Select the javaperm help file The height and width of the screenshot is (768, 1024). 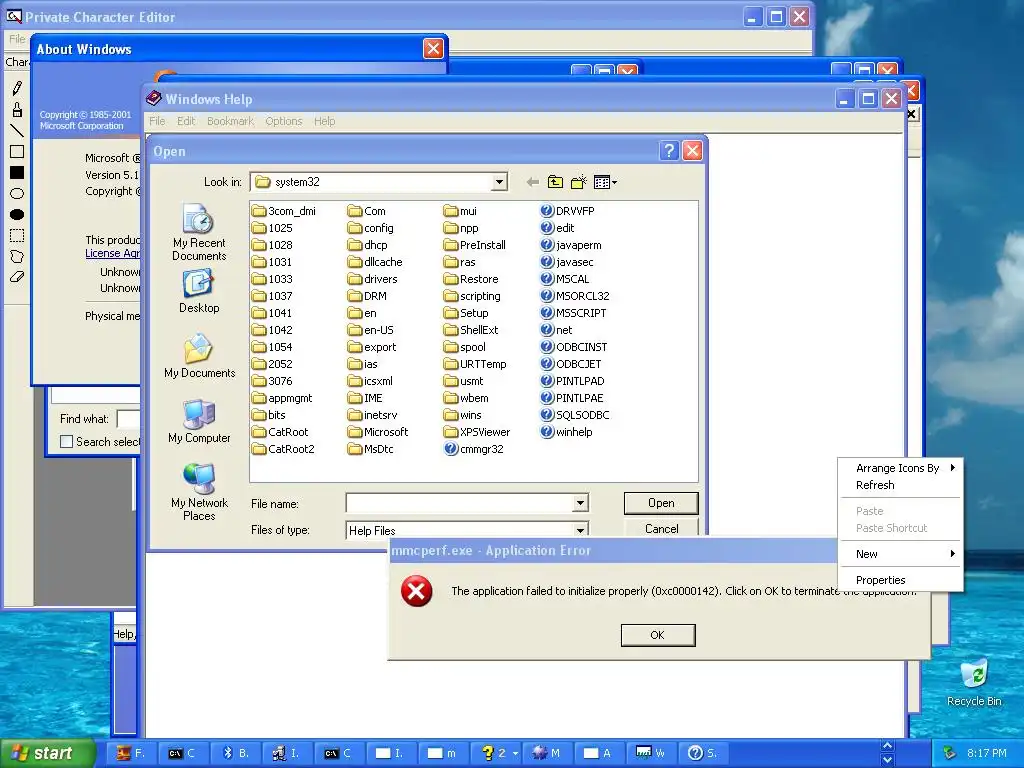pos(571,245)
